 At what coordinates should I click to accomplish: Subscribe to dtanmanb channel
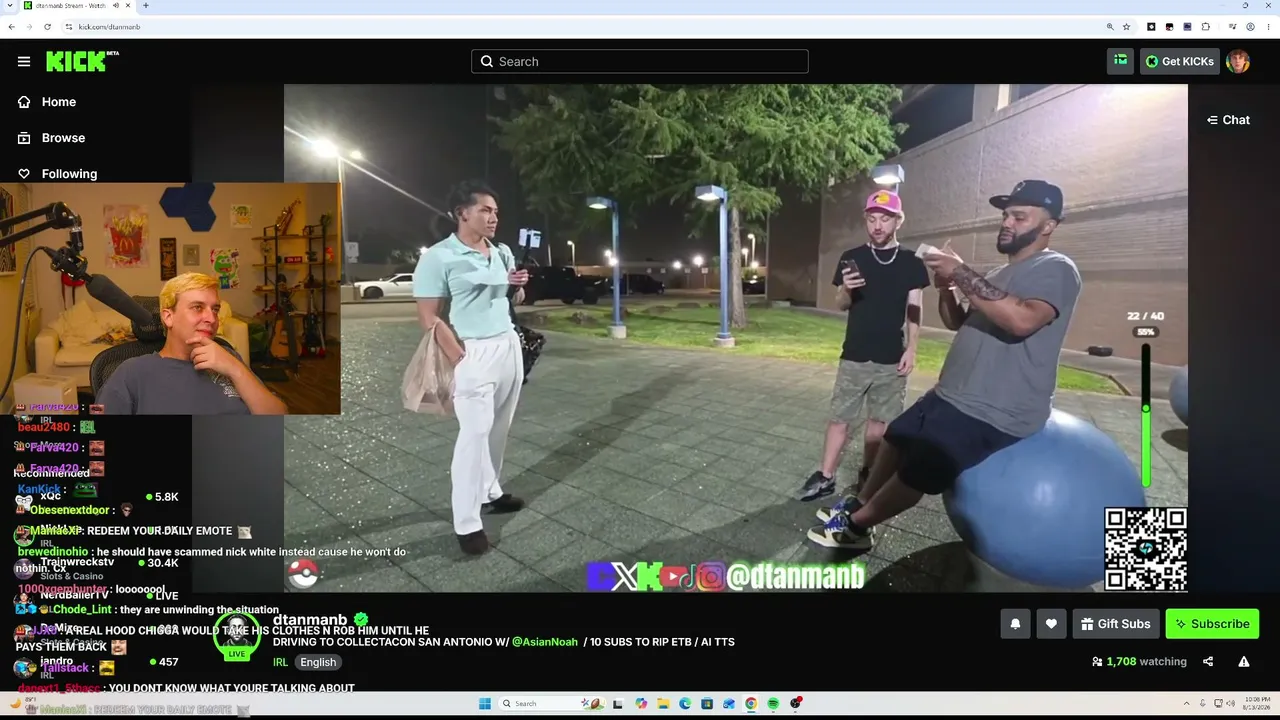(1212, 624)
